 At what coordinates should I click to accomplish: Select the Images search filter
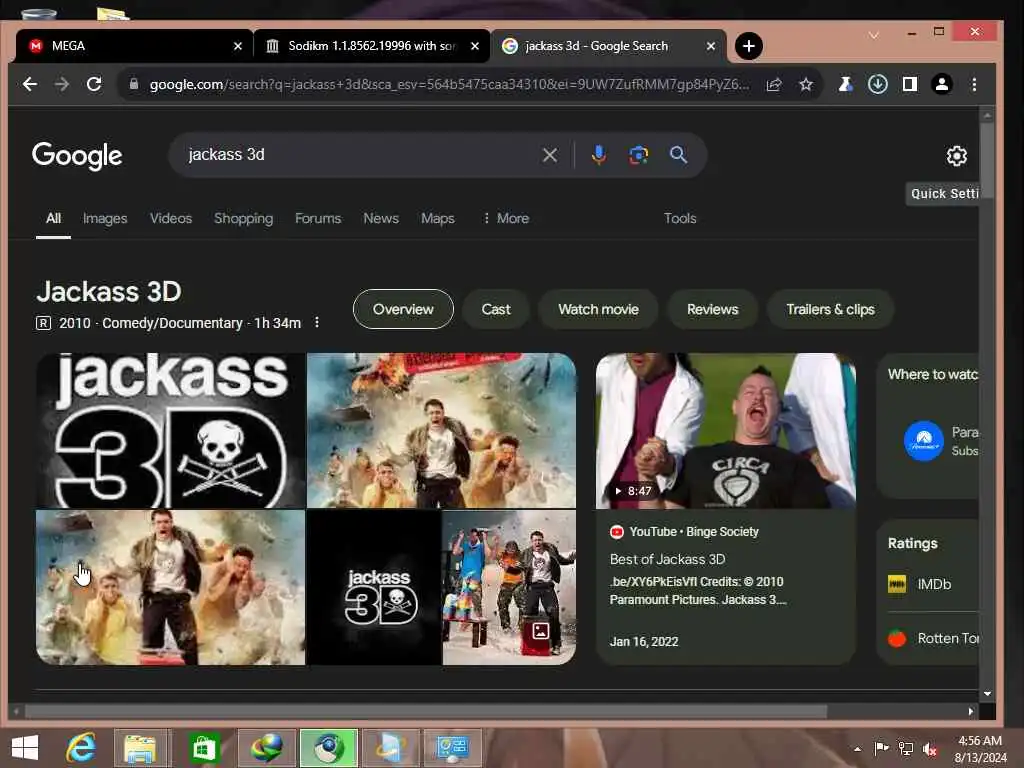(x=105, y=219)
